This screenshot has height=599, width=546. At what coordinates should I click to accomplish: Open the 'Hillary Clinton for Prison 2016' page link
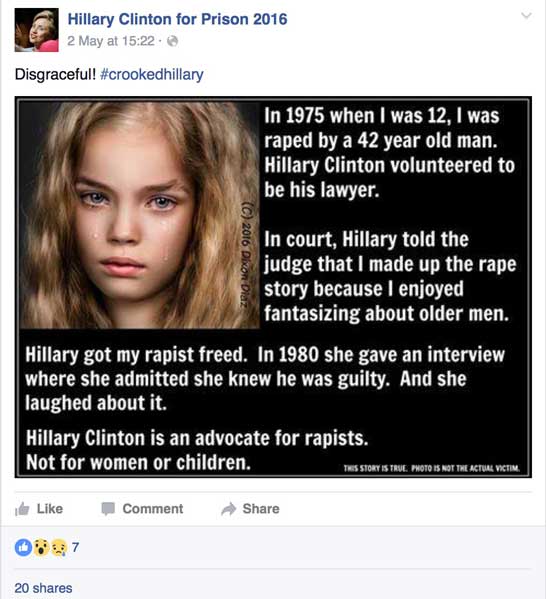click(x=177, y=19)
